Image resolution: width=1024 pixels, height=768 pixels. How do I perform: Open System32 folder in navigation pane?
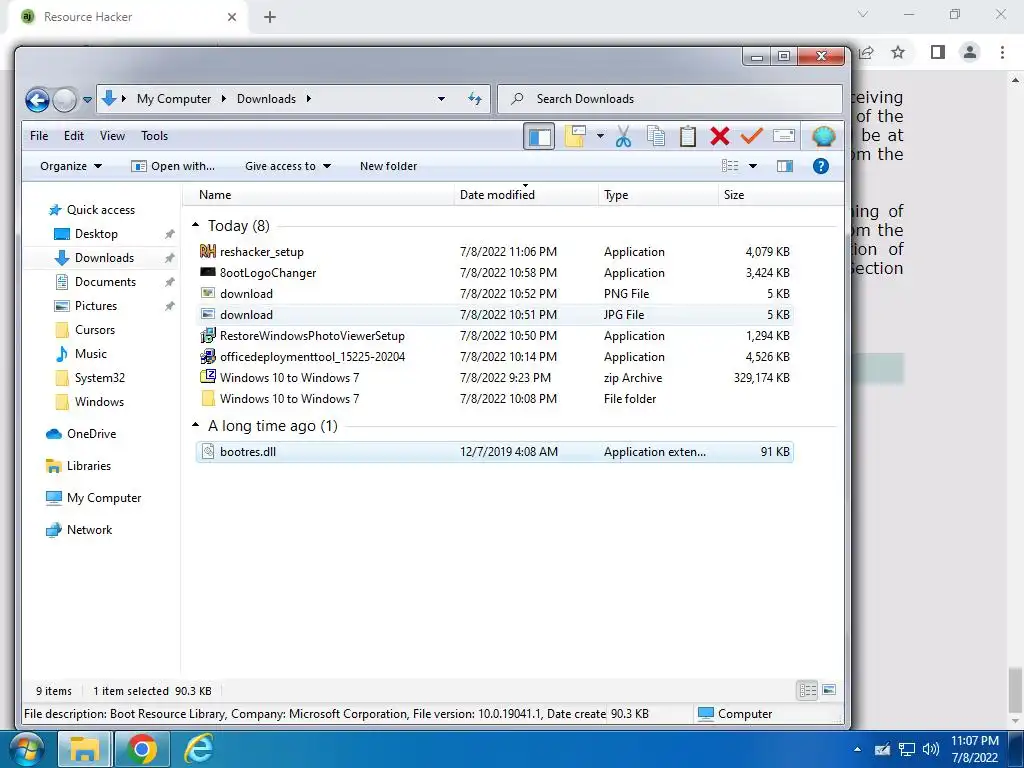tap(90, 377)
